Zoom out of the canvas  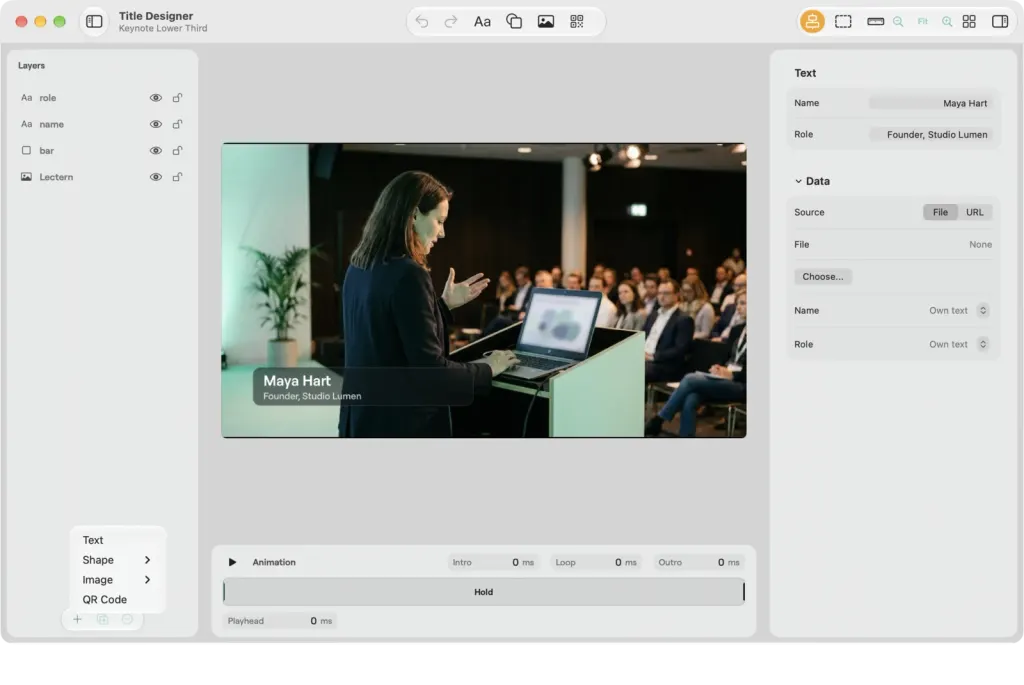(898, 22)
